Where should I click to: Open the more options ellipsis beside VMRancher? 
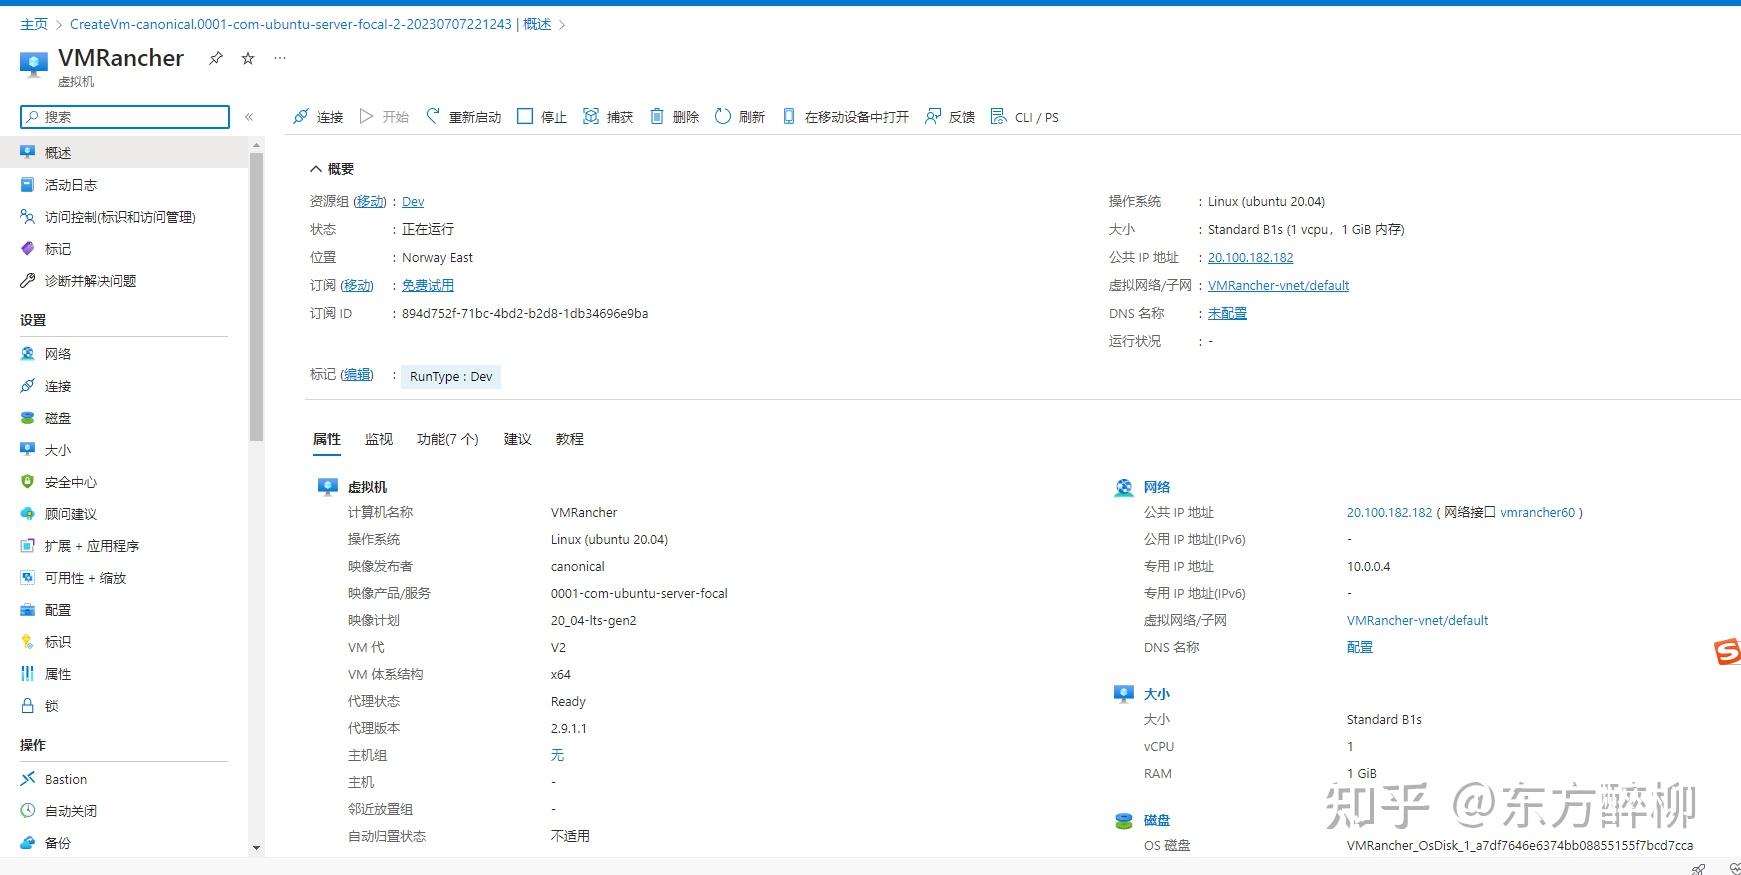(x=280, y=58)
